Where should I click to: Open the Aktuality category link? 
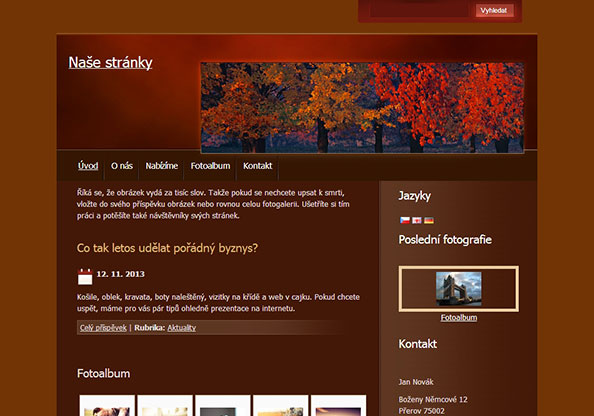pyautogui.click(x=181, y=328)
